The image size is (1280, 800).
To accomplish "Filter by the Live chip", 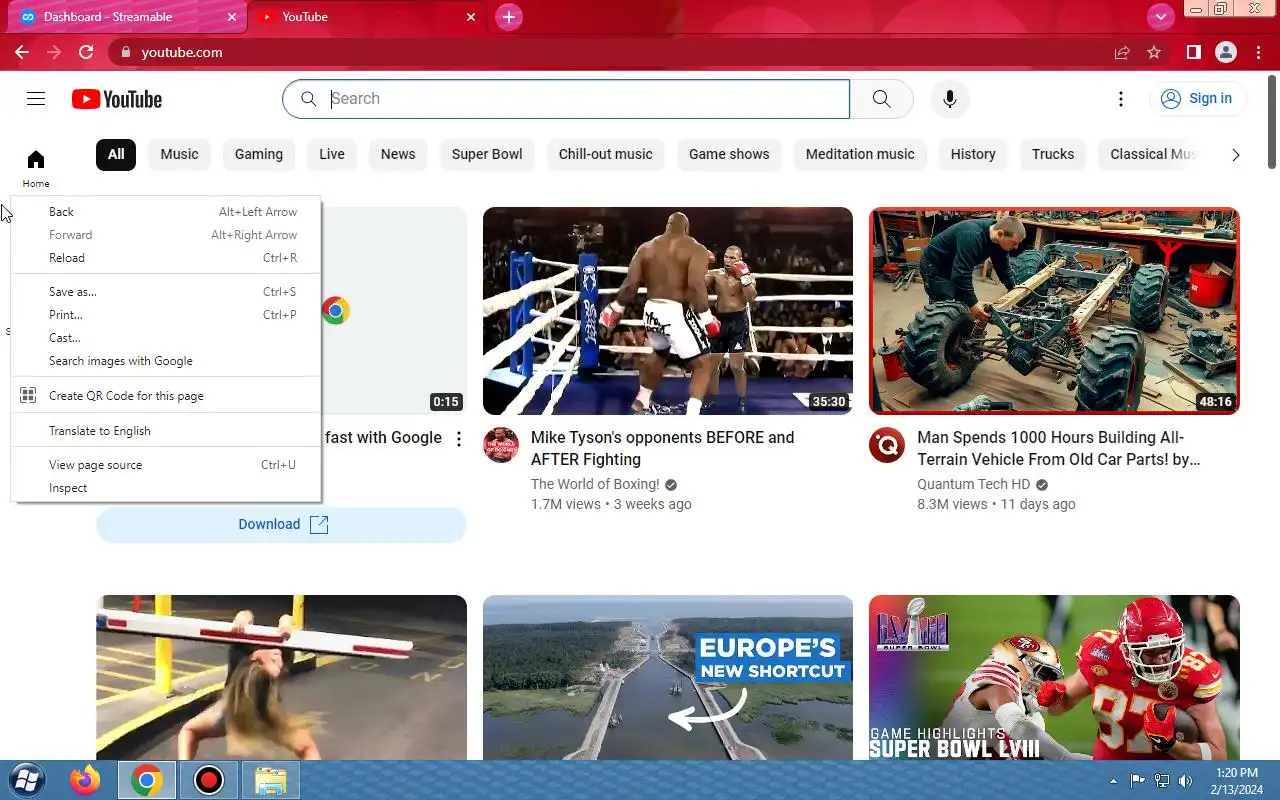I will [332, 154].
